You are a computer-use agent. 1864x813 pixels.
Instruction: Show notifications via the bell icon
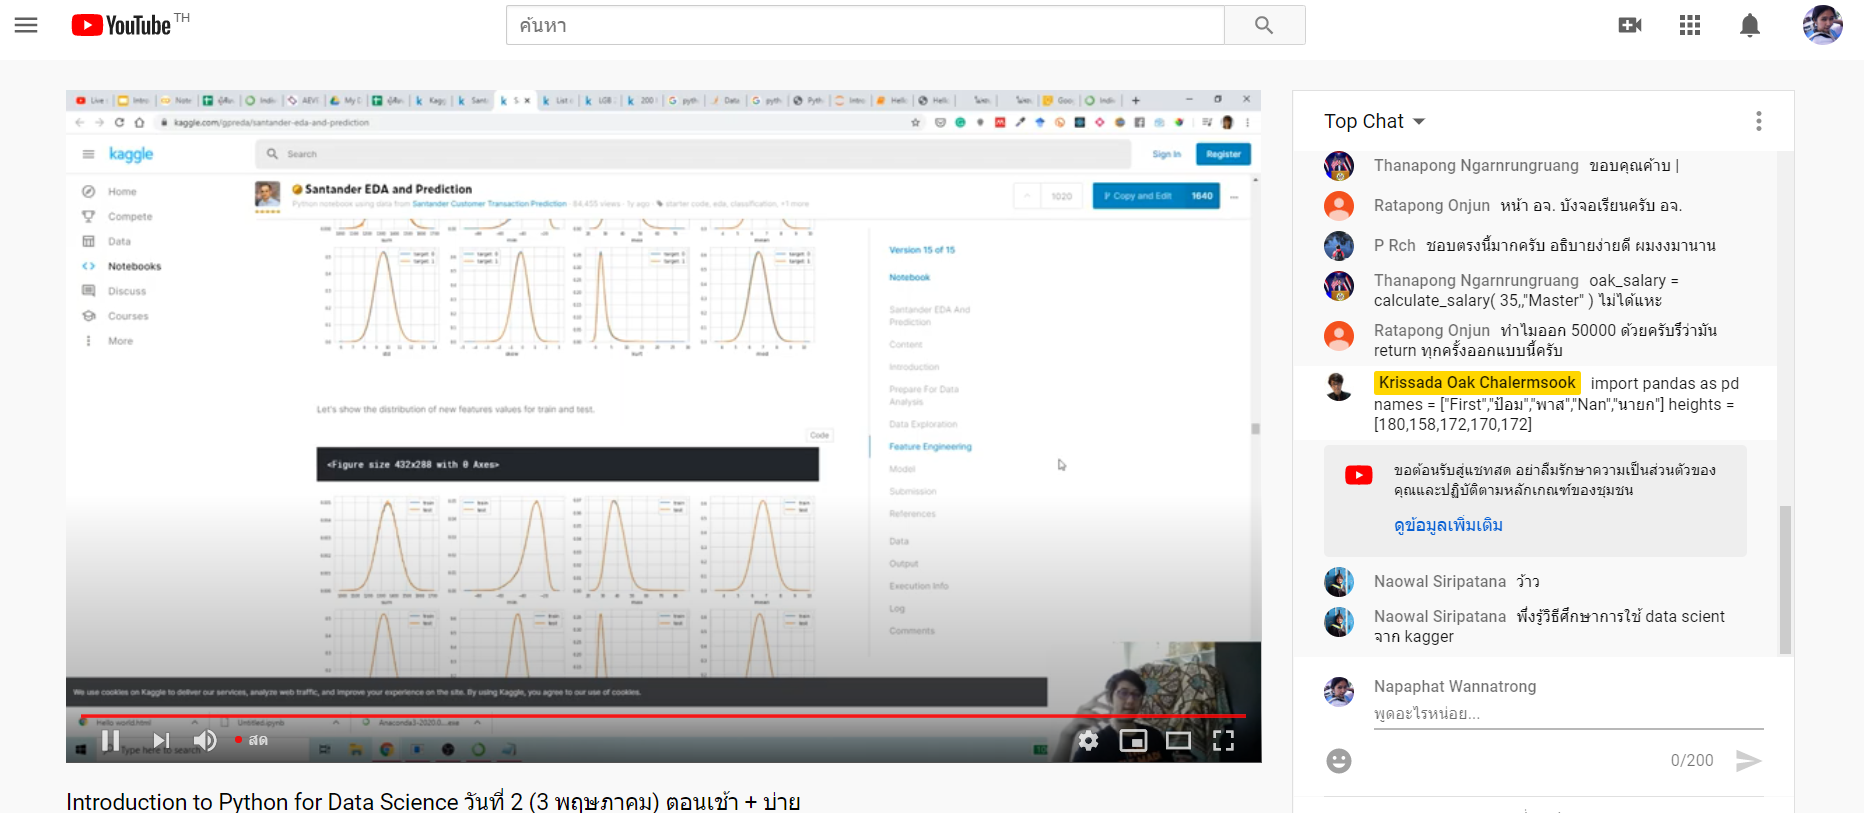click(x=1750, y=25)
